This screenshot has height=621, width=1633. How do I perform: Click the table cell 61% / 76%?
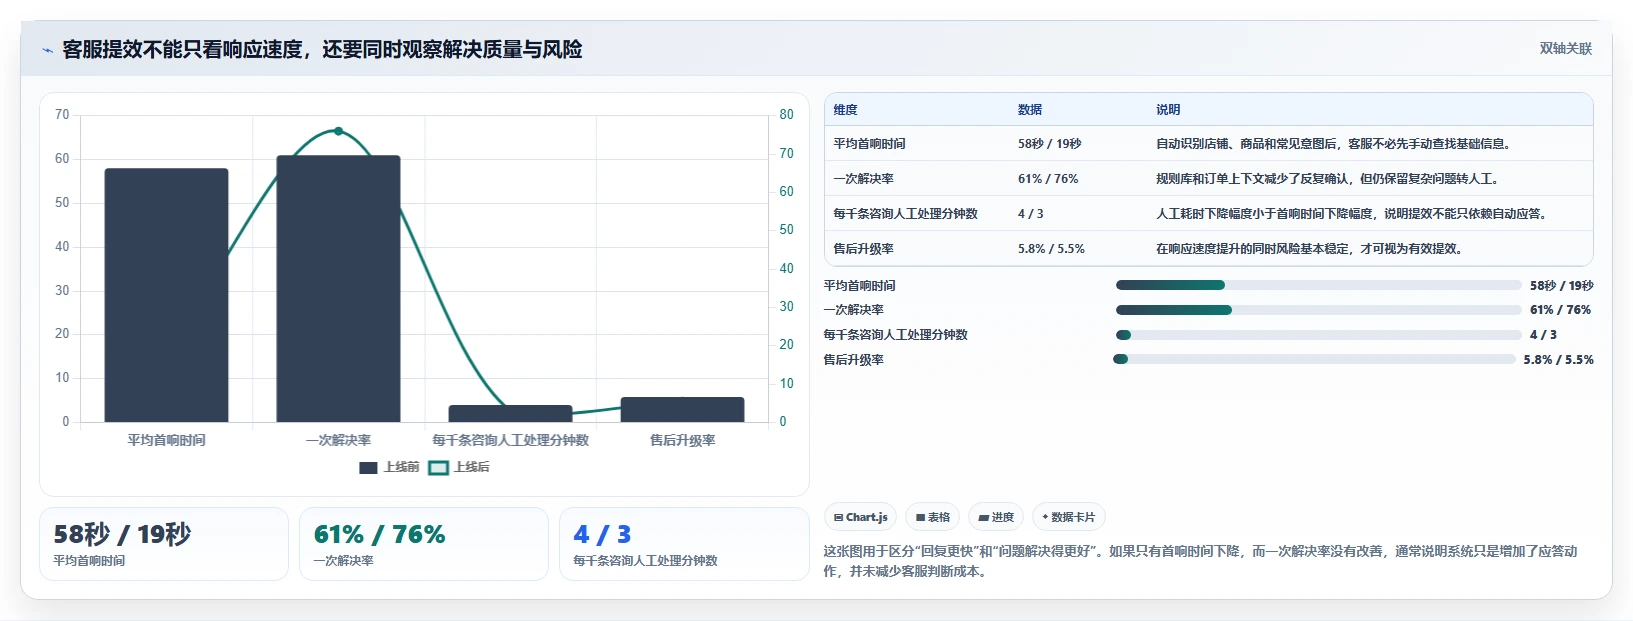tap(1048, 179)
